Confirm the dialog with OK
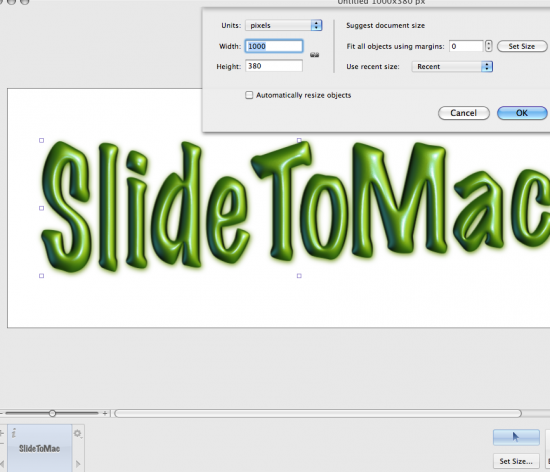 tap(522, 113)
